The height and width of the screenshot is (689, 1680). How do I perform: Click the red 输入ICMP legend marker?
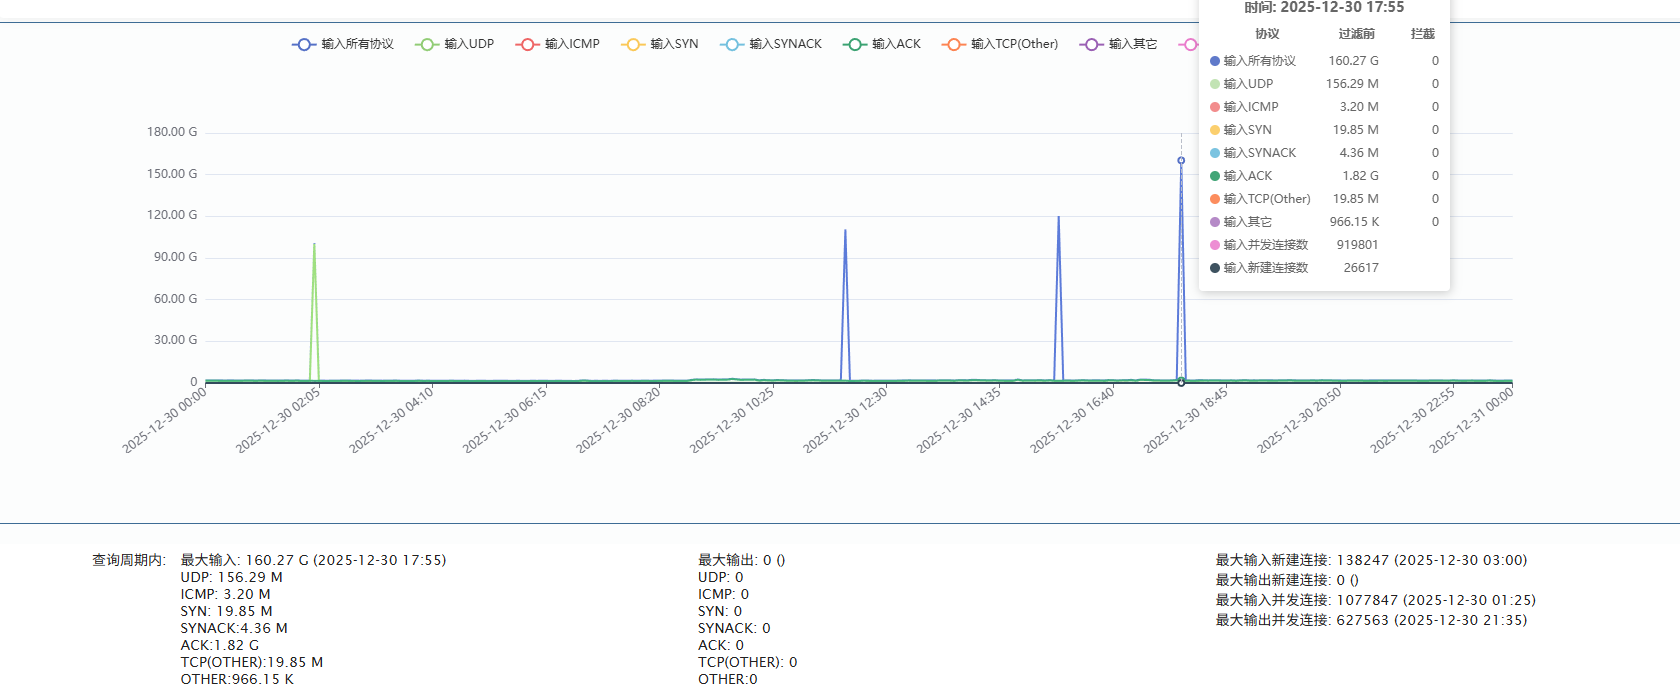[527, 44]
